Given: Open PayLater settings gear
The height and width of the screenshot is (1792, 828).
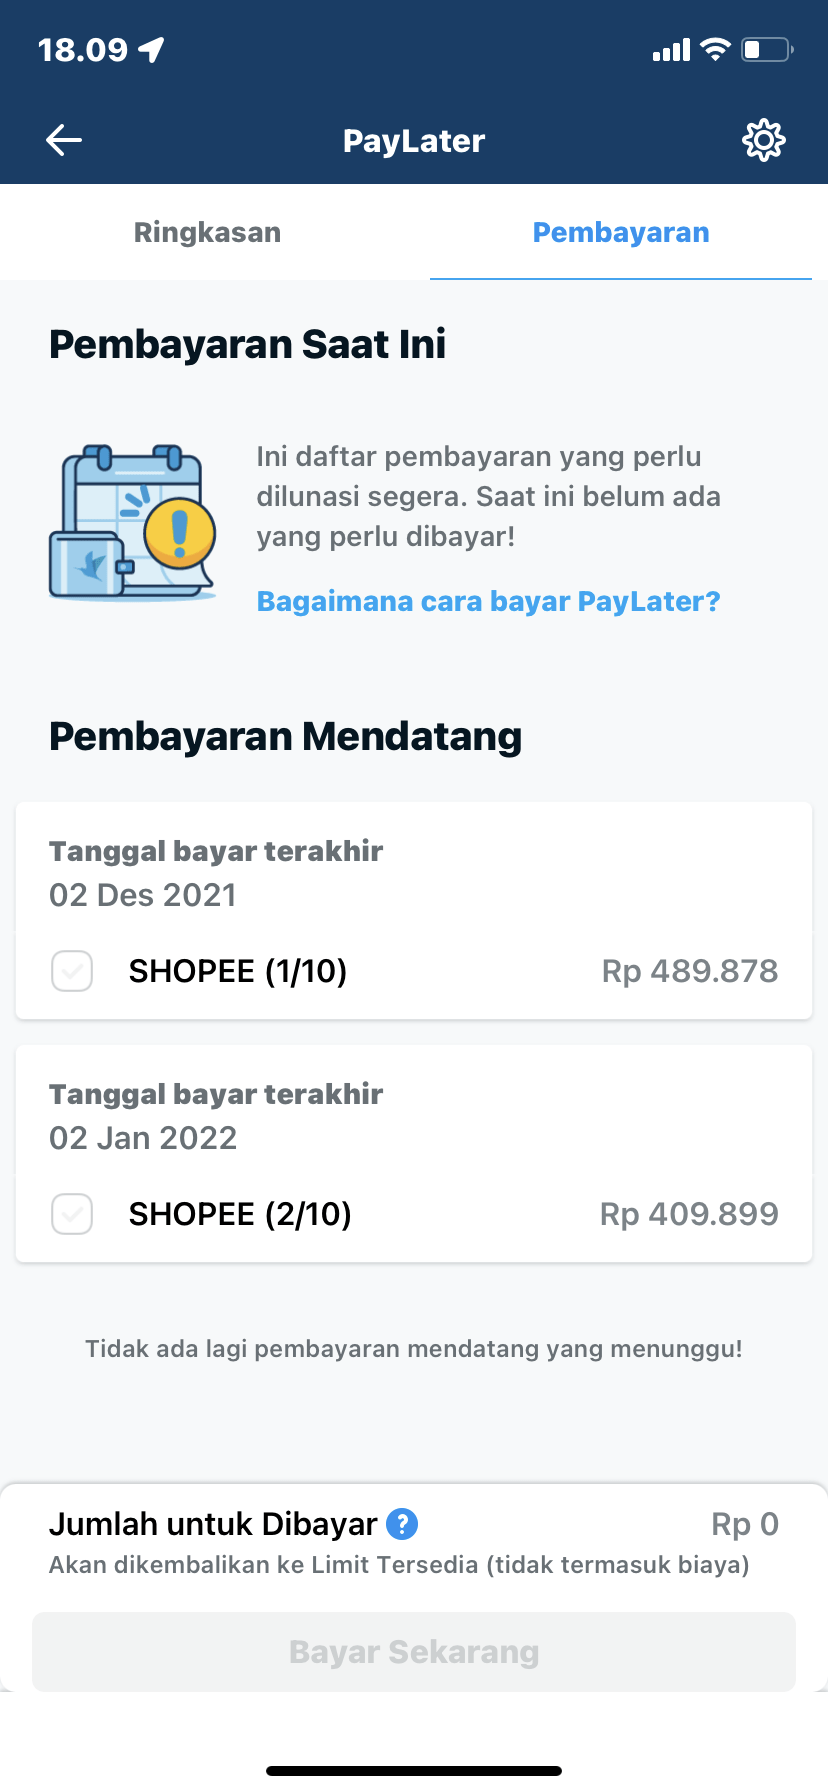Looking at the screenshot, I should click(764, 140).
